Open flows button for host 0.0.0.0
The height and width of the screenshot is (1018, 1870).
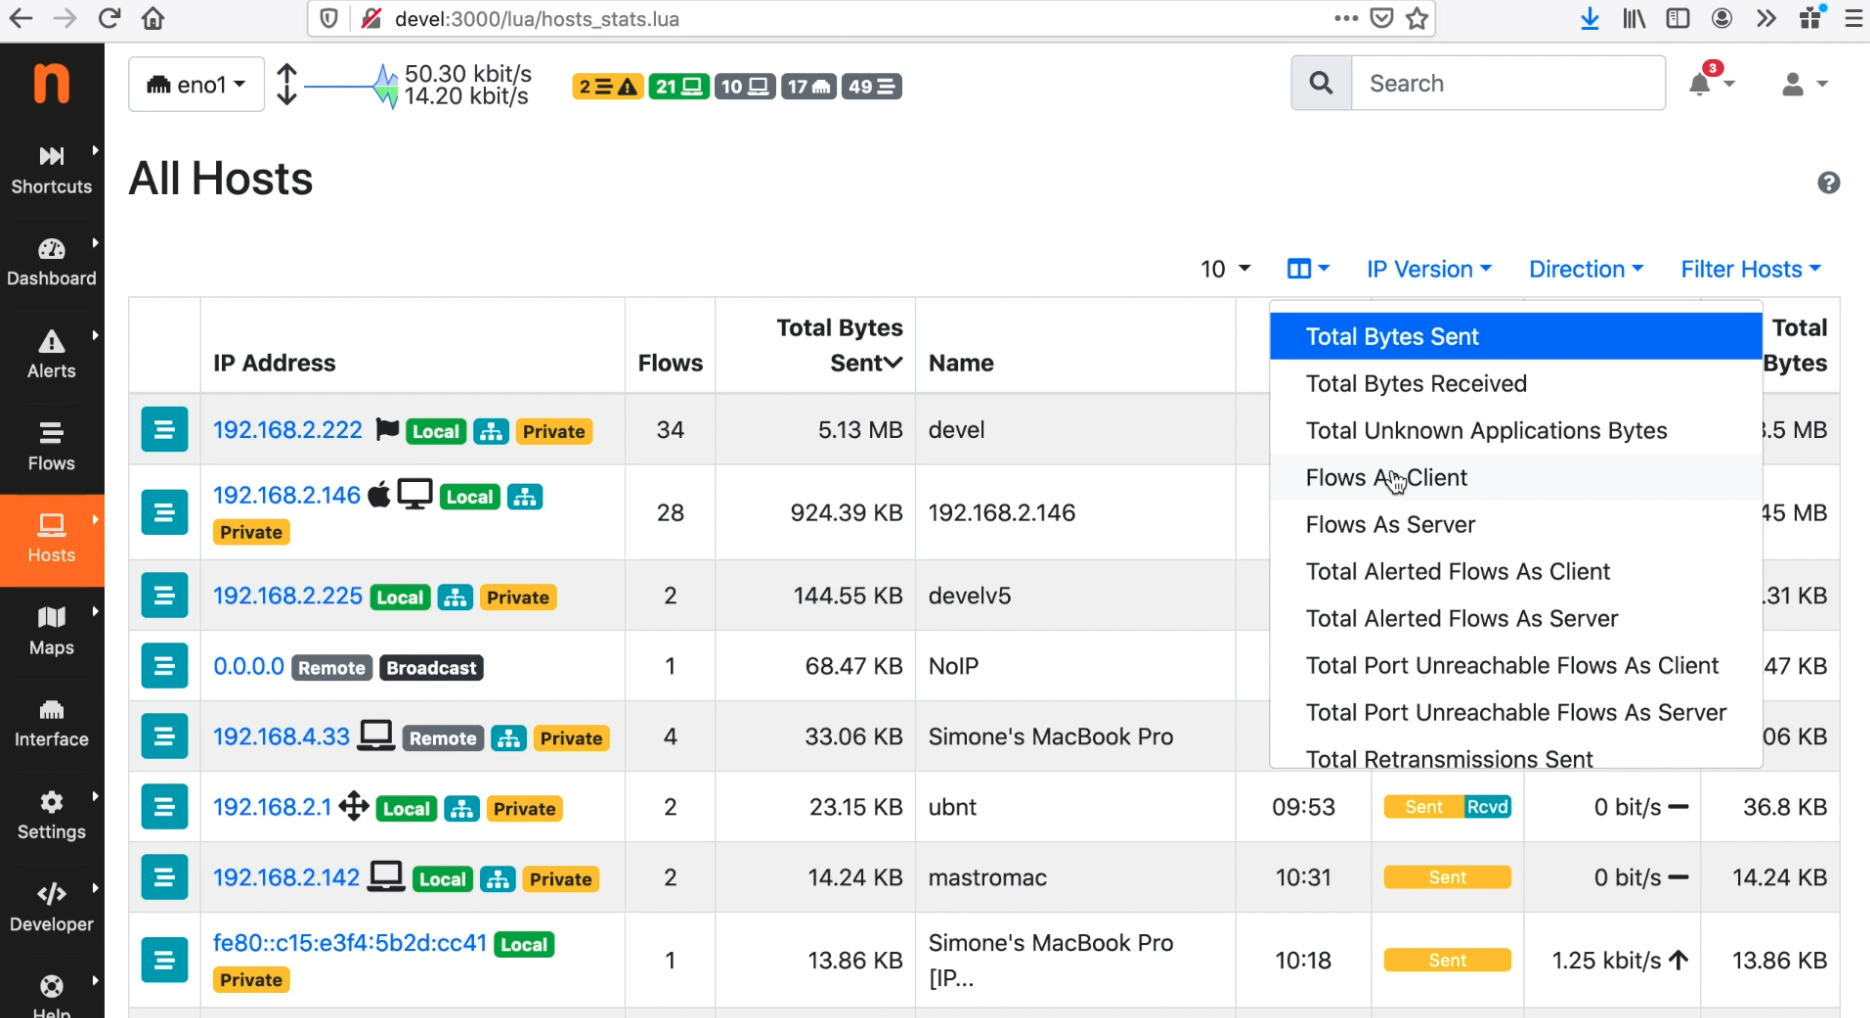164,666
